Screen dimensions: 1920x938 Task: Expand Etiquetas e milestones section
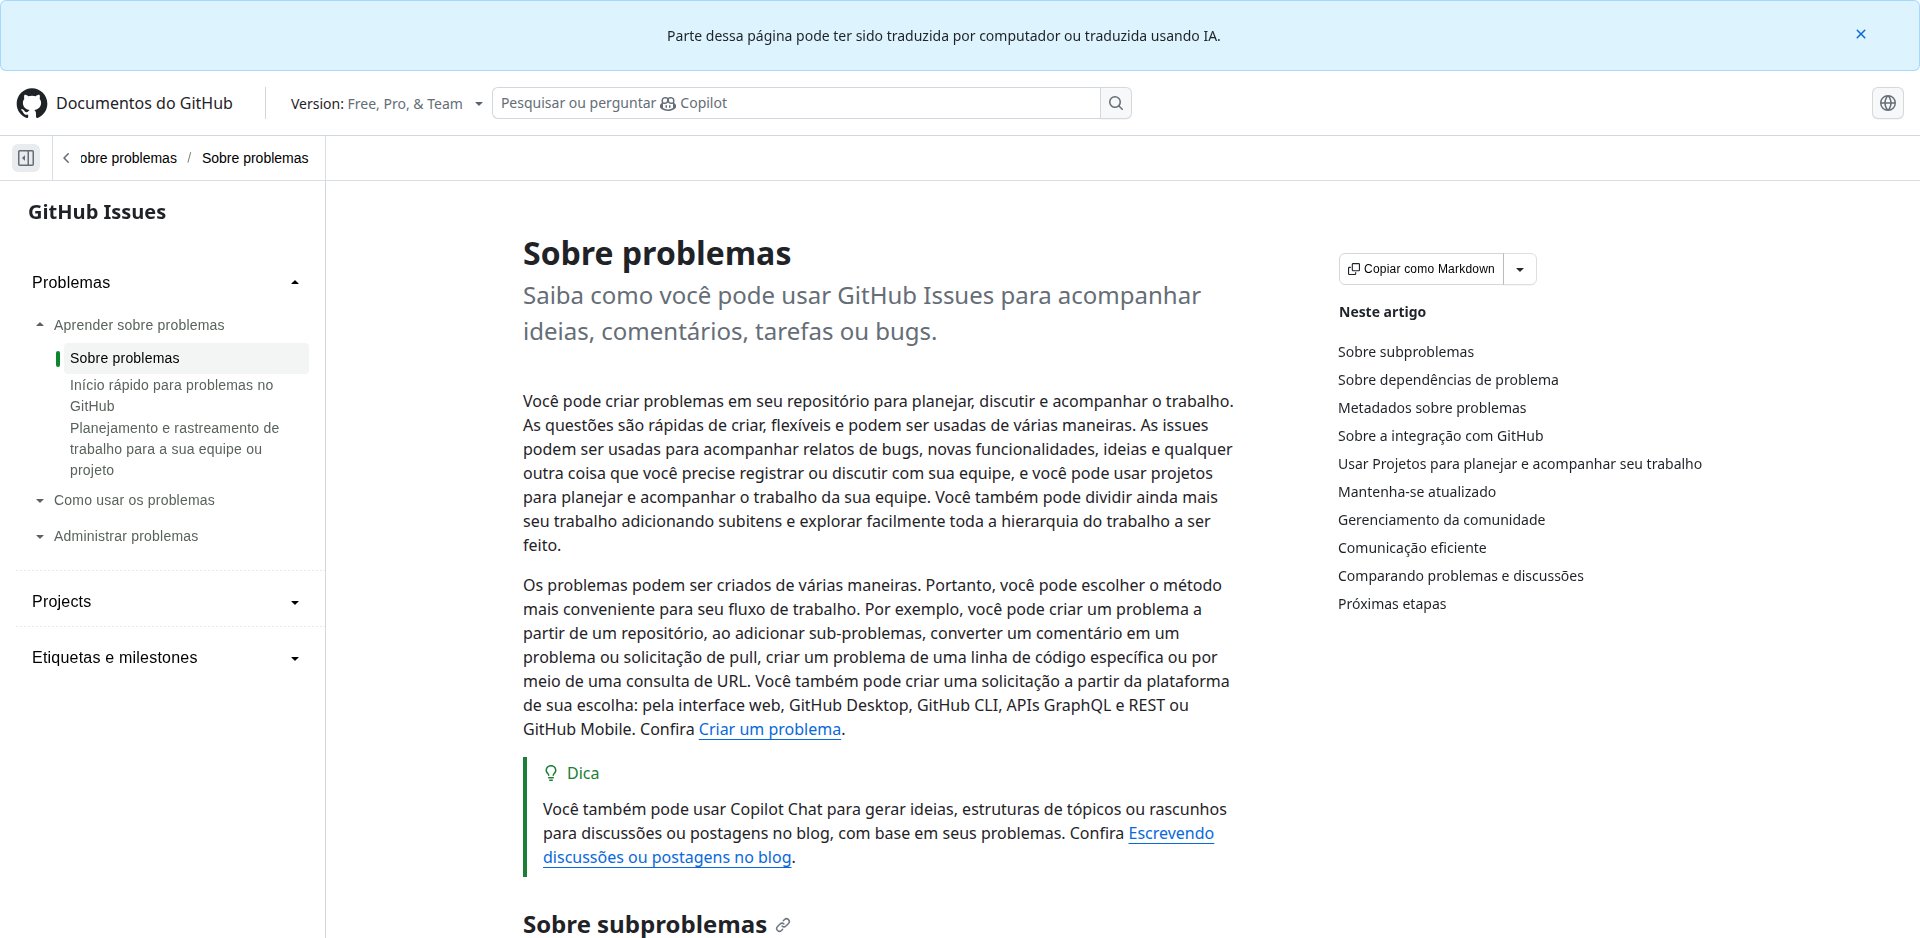pos(166,658)
